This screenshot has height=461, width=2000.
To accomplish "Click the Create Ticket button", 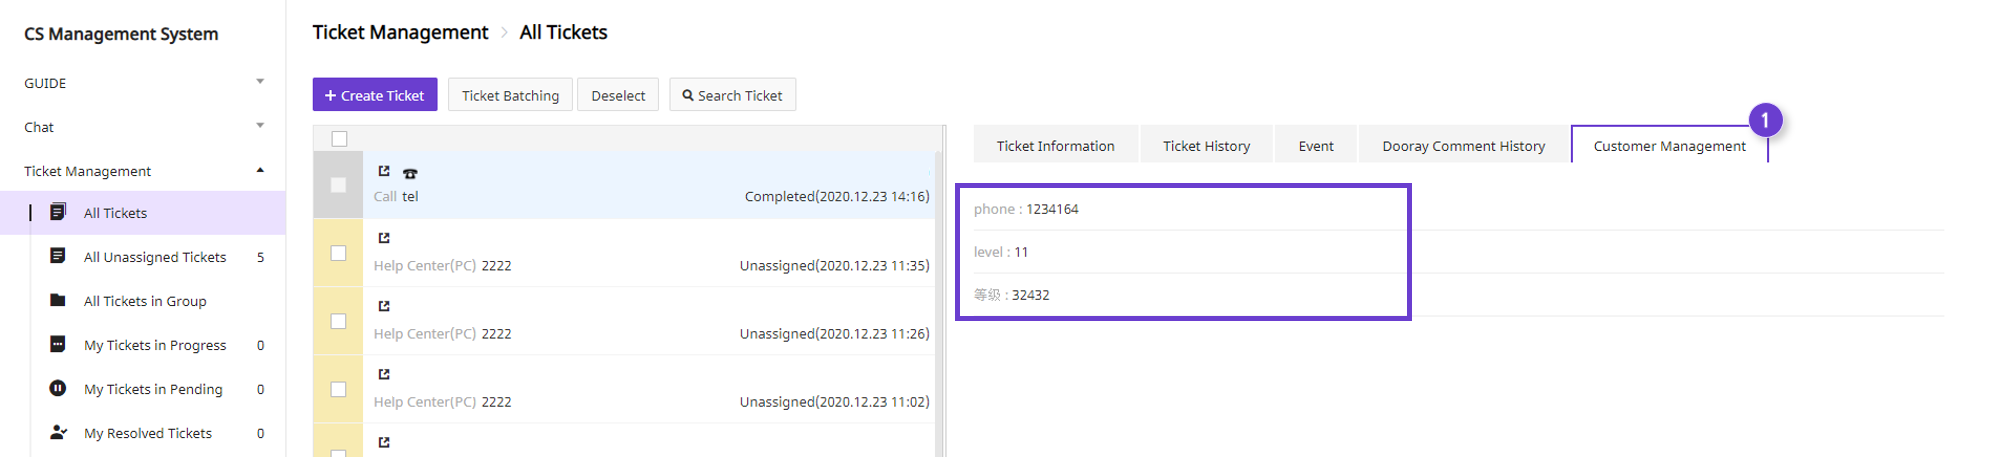I will tap(375, 95).
